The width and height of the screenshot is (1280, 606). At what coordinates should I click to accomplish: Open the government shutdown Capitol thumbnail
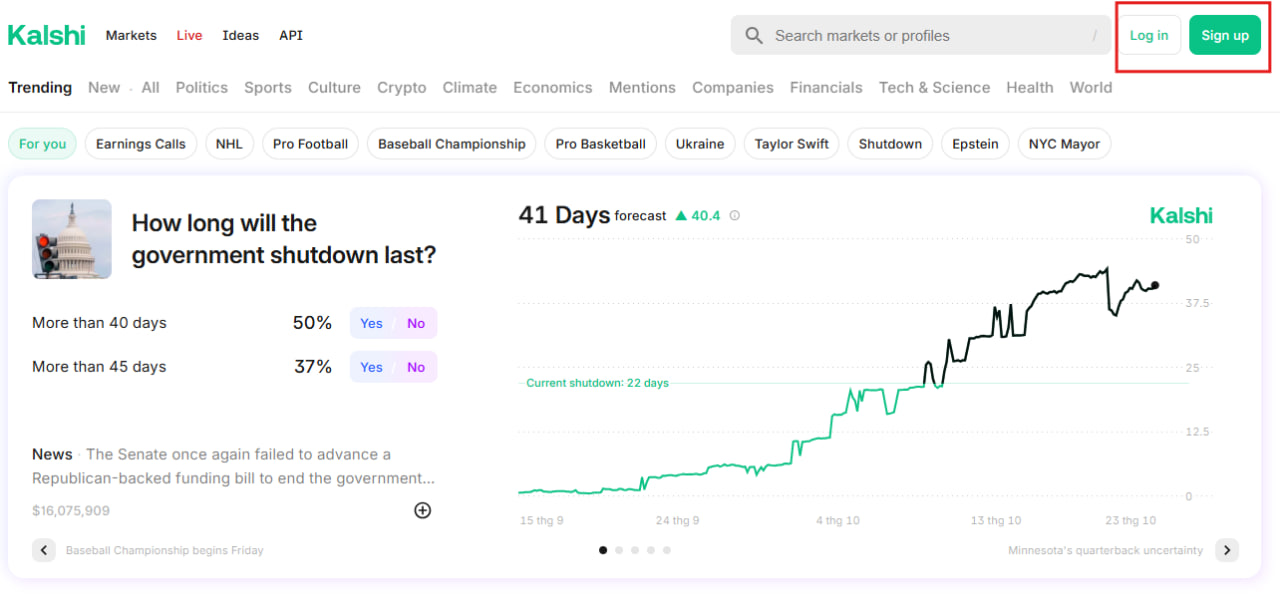point(72,238)
